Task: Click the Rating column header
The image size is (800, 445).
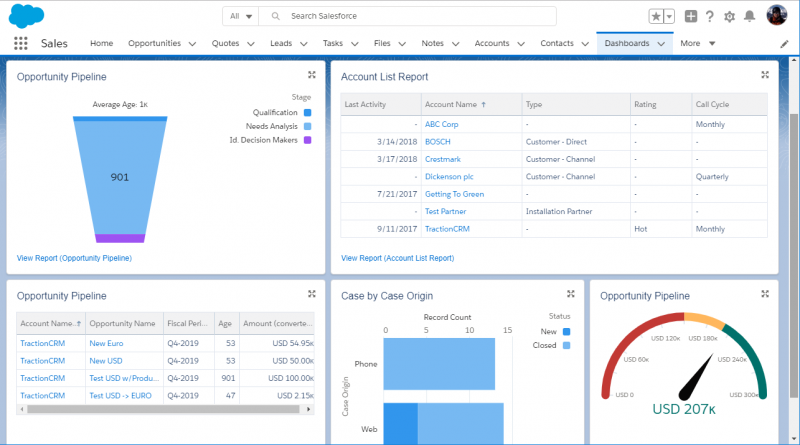Action: click(661, 104)
